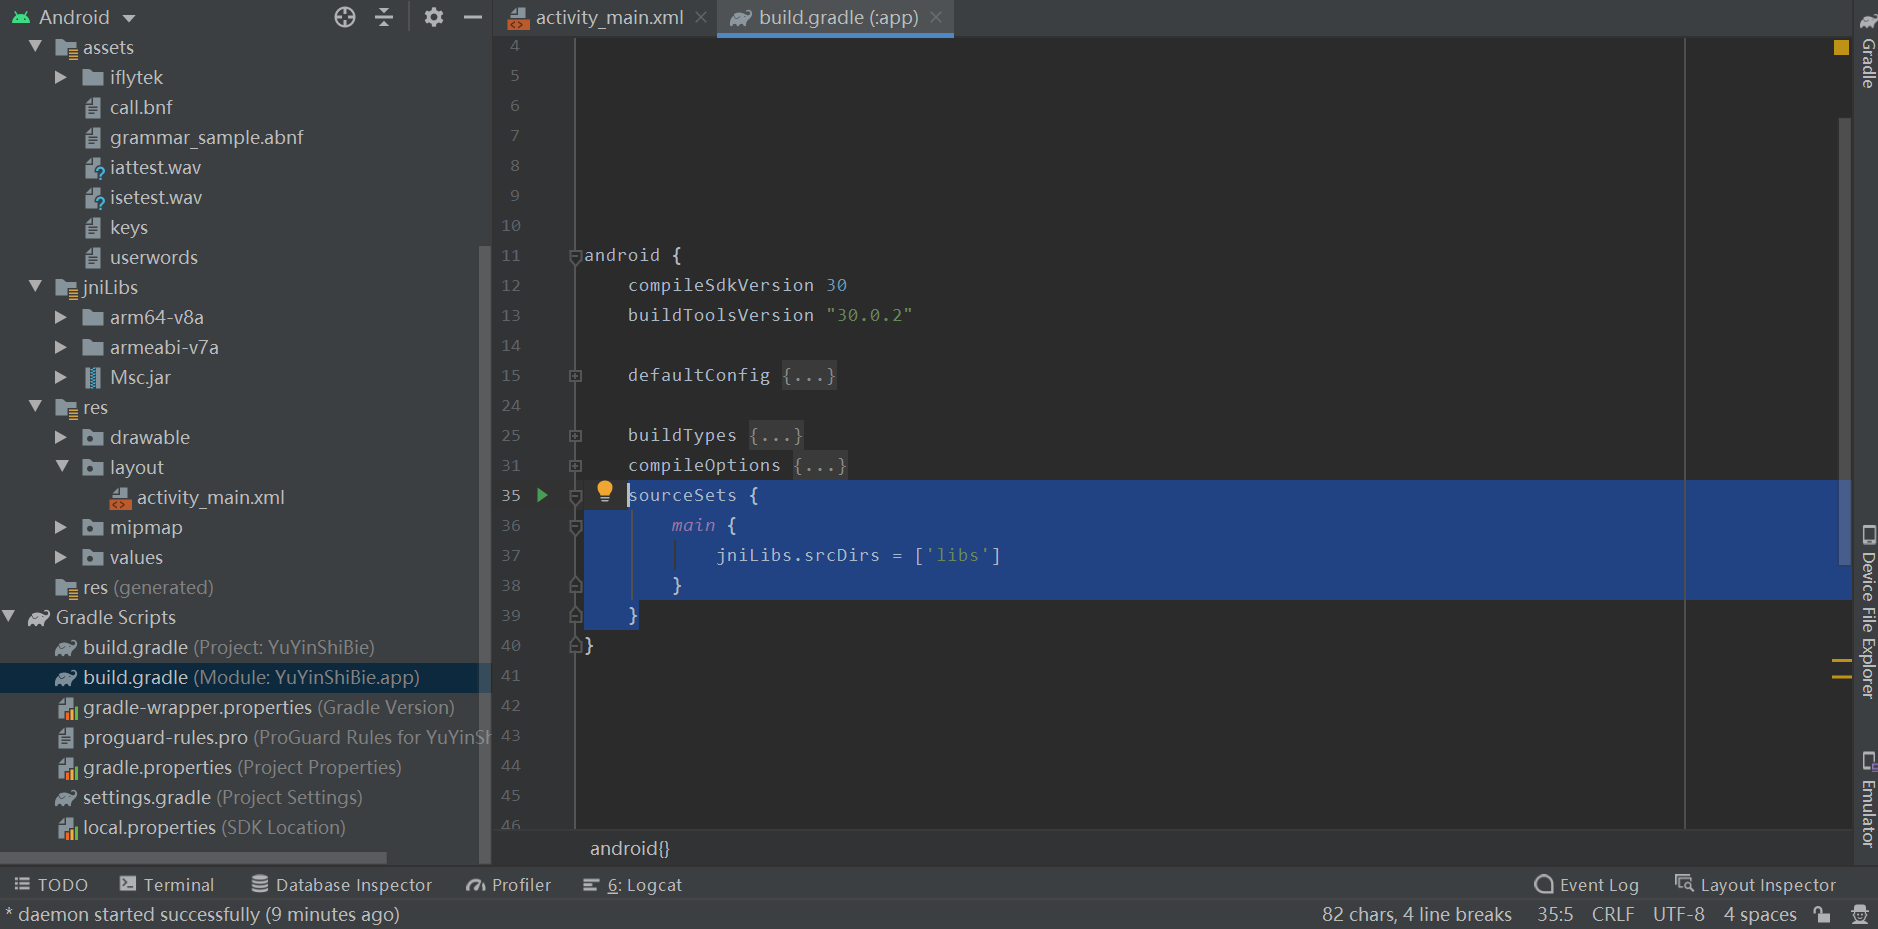
Task: Expand the mipmap folder
Action: (61, 527)
